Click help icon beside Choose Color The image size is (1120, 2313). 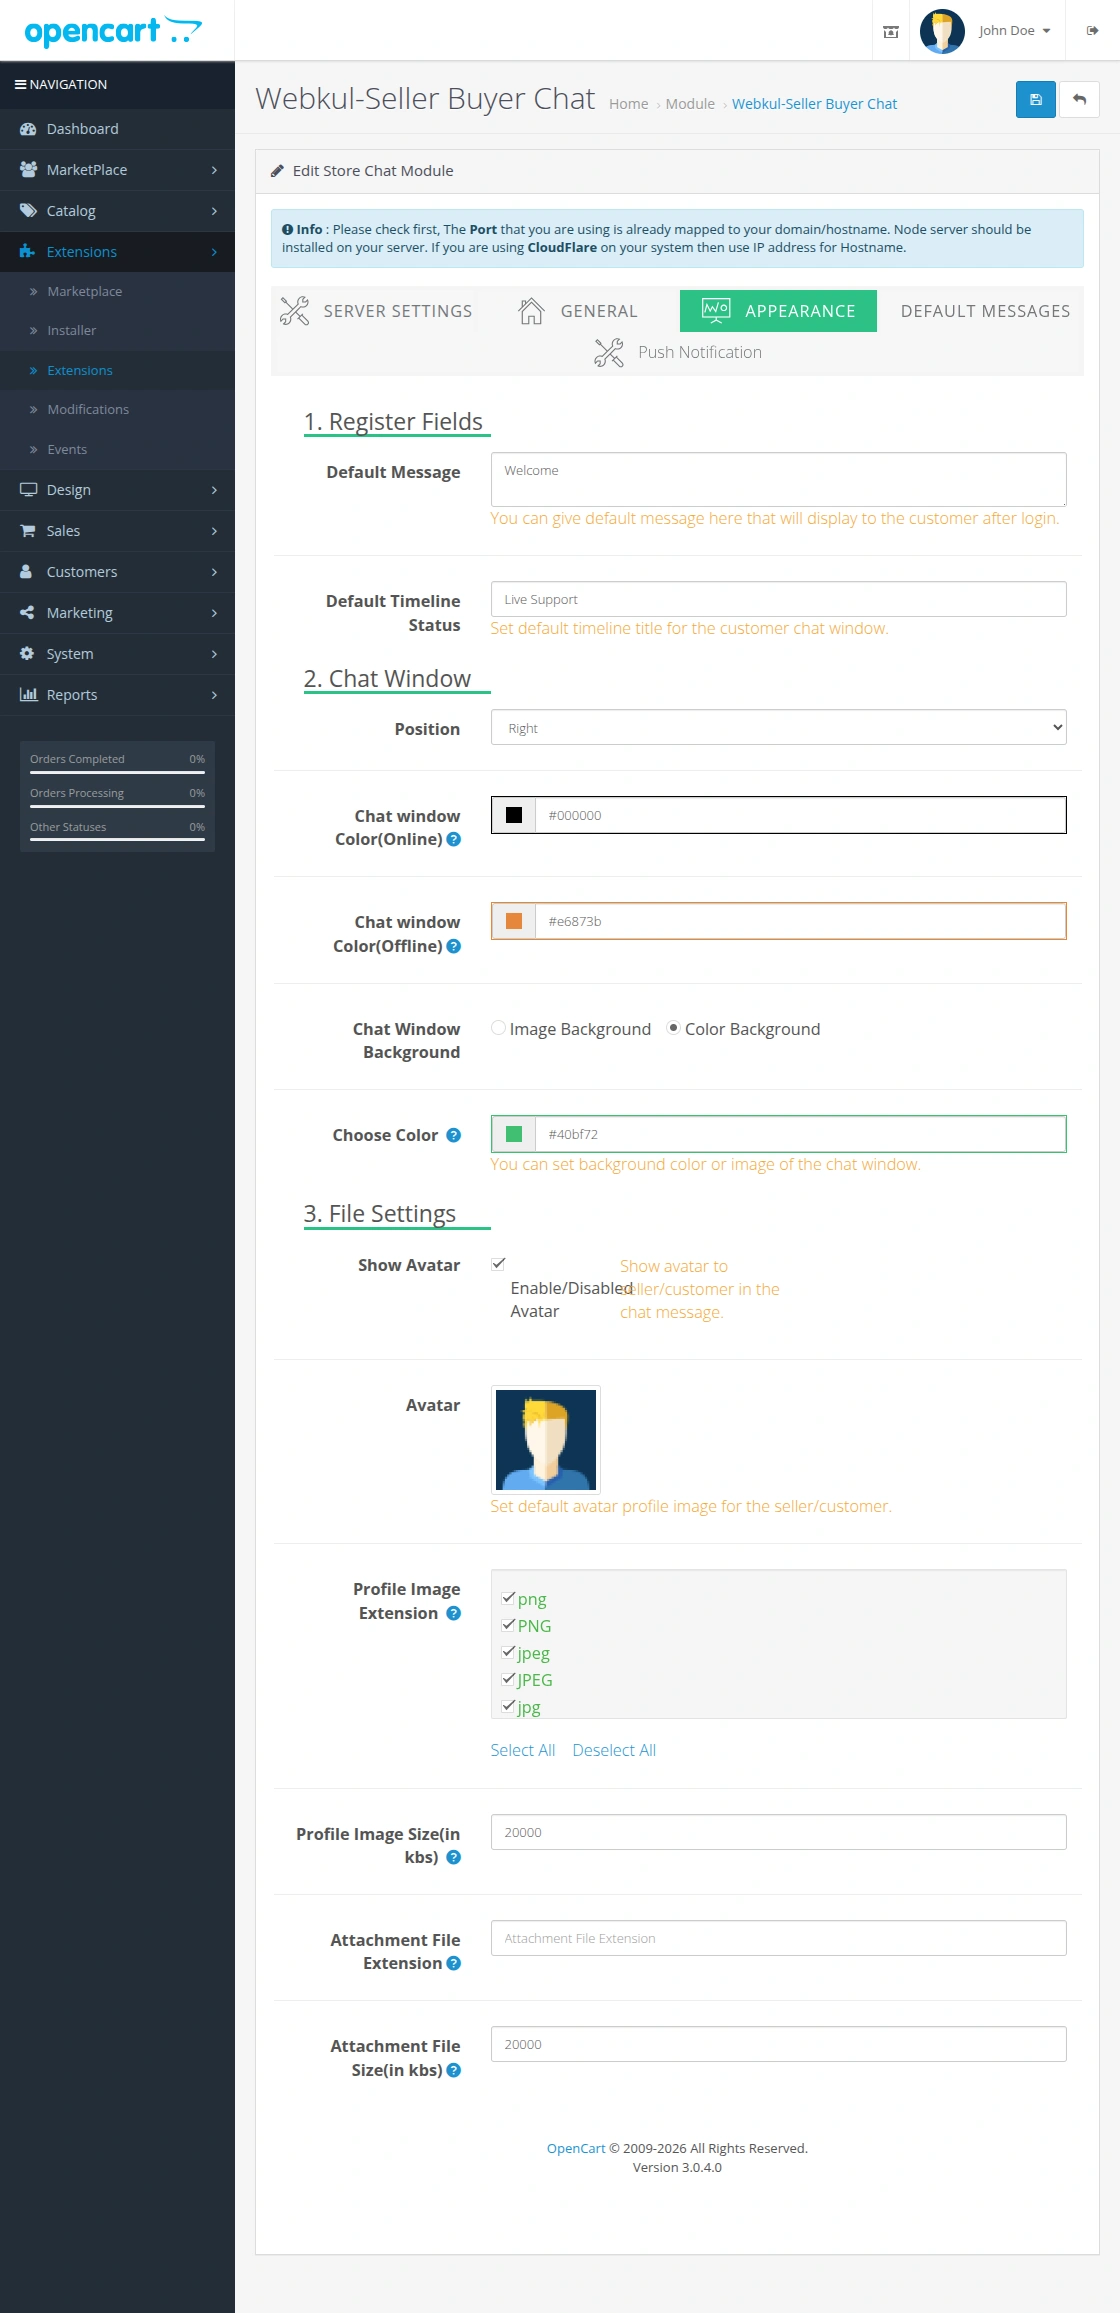click(454, 1135)
